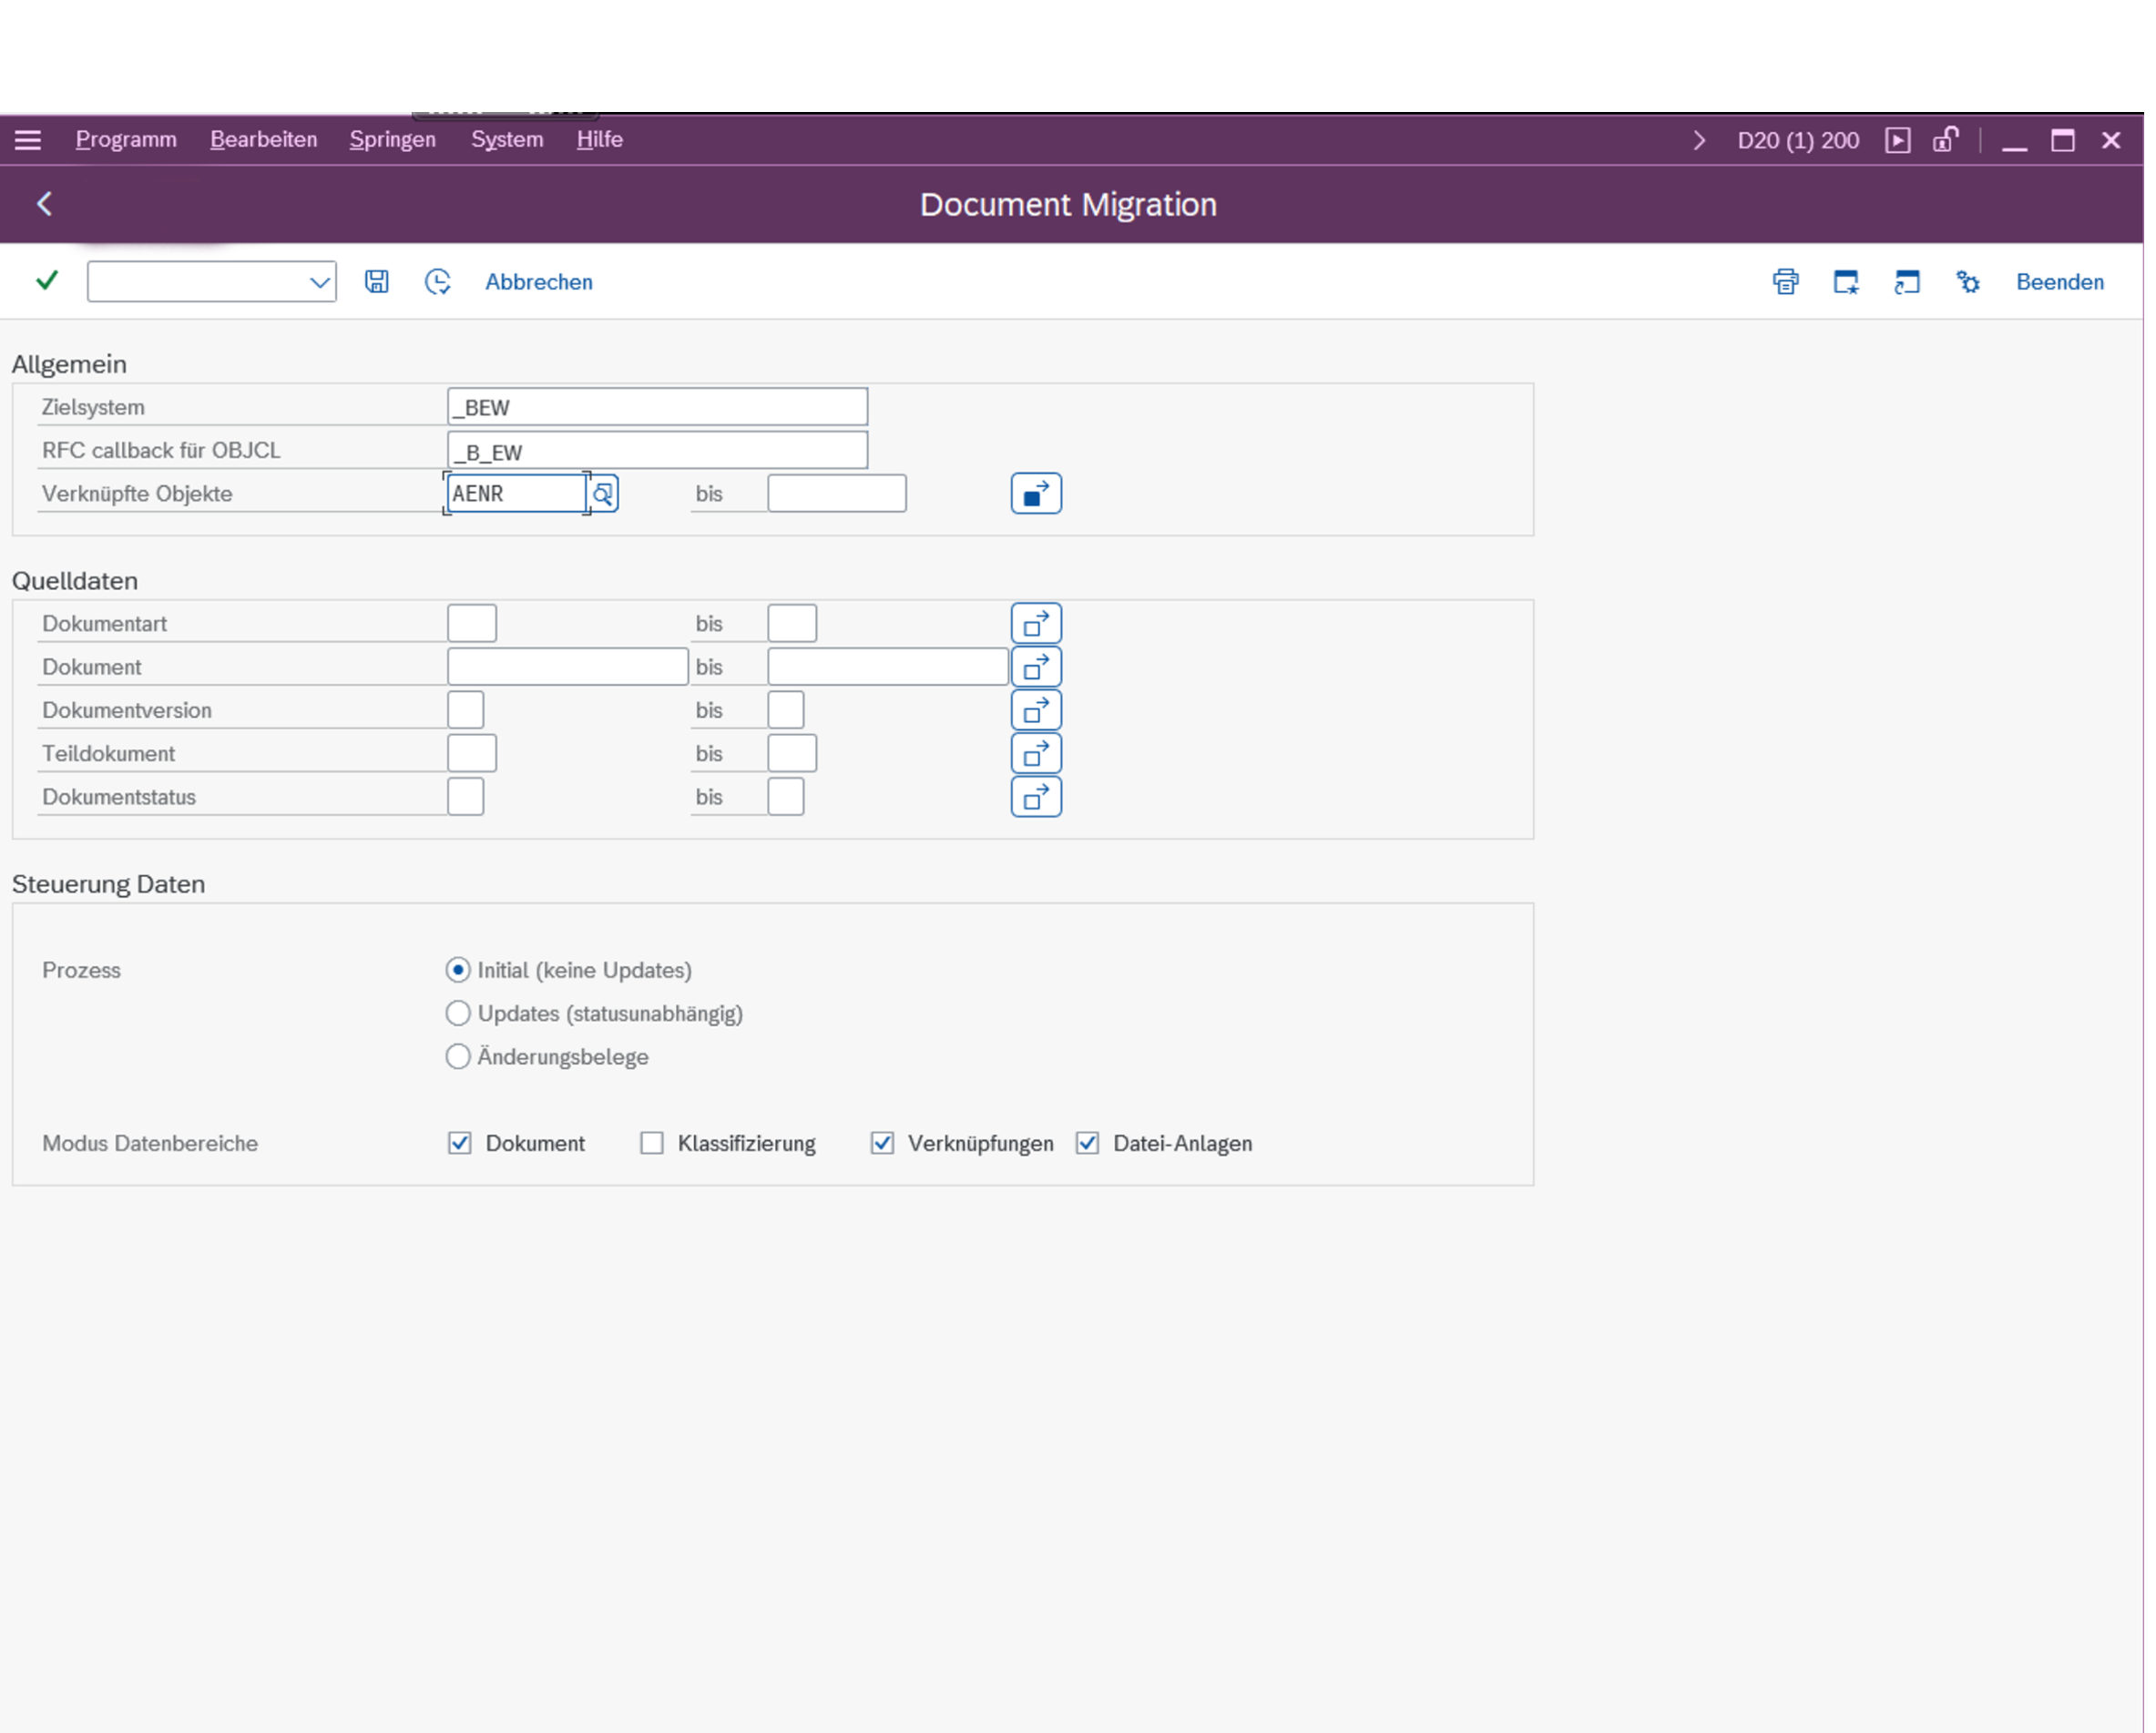Open multiple selection for Dokumentart
Screen dimensions: 2156x1733
[x=1035, y=624]
